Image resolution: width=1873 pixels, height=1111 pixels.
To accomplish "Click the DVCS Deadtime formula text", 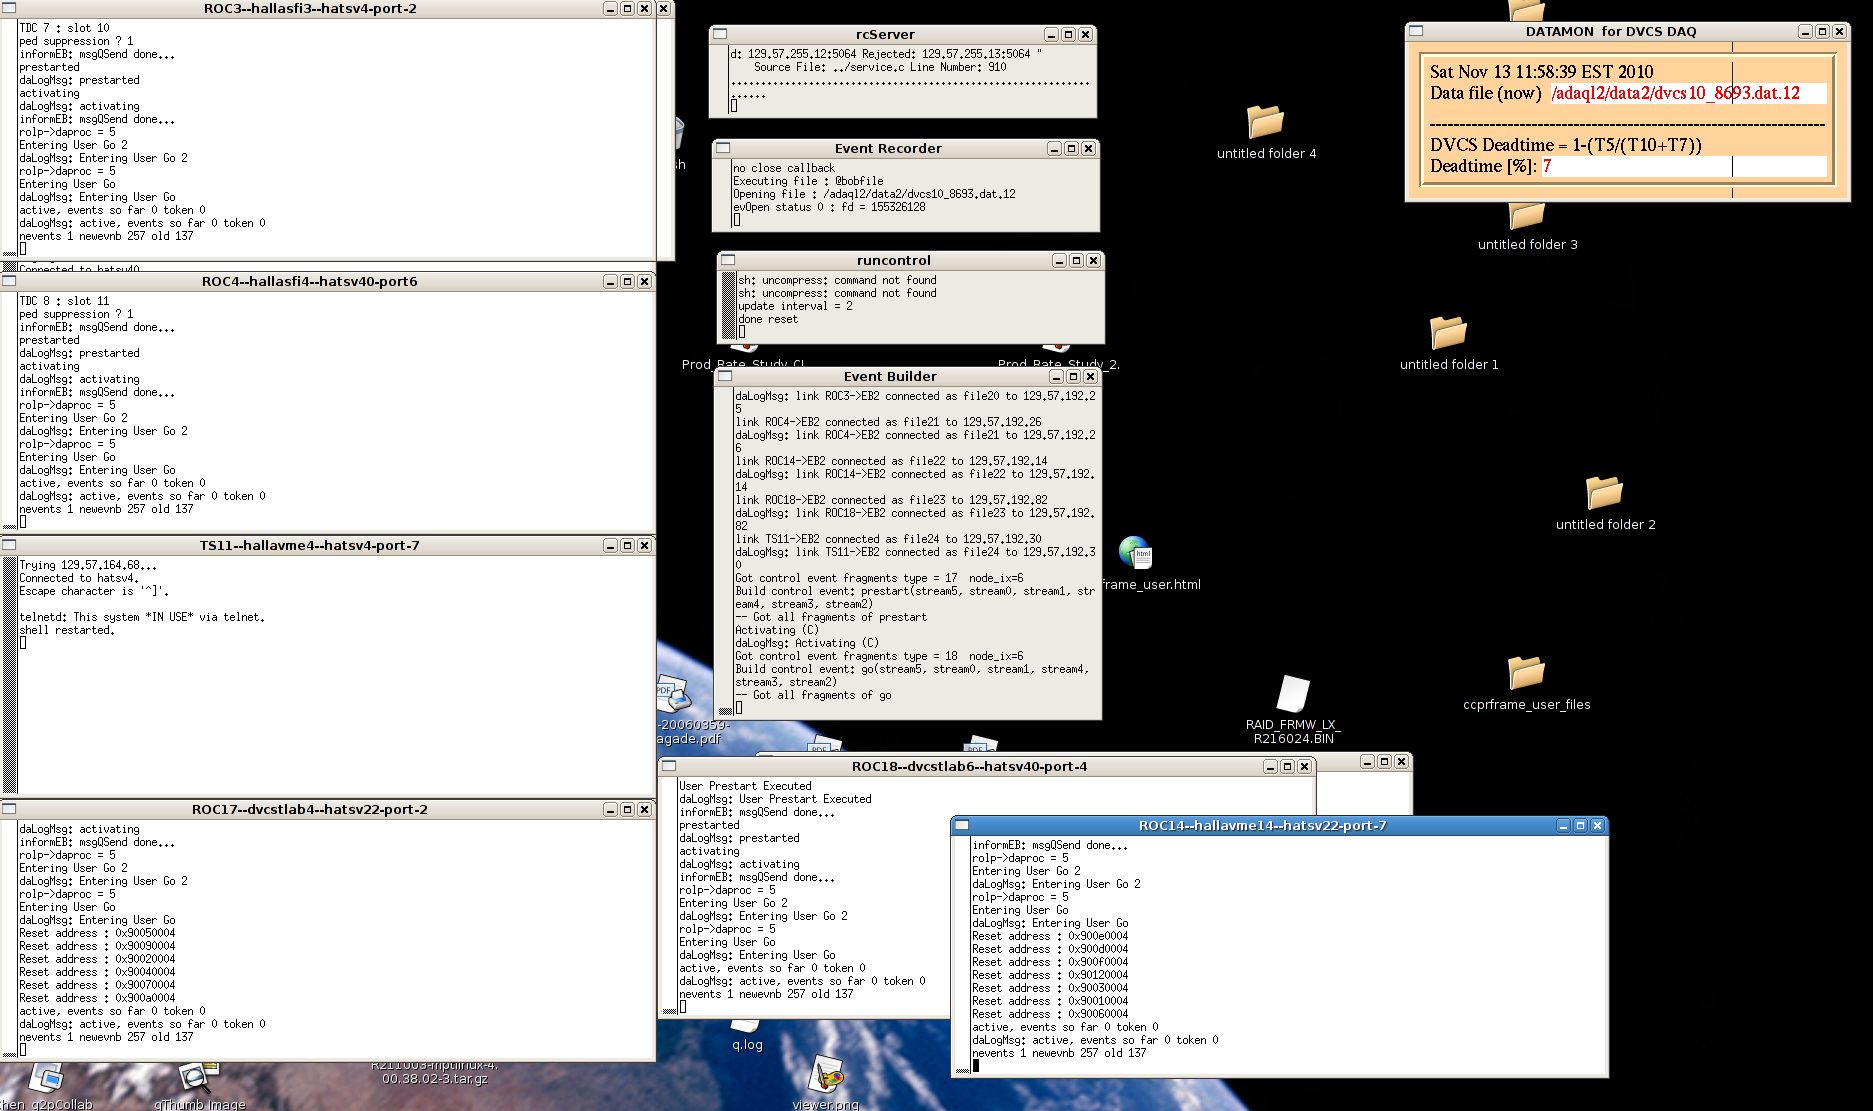I will [x=1565, y=145].
